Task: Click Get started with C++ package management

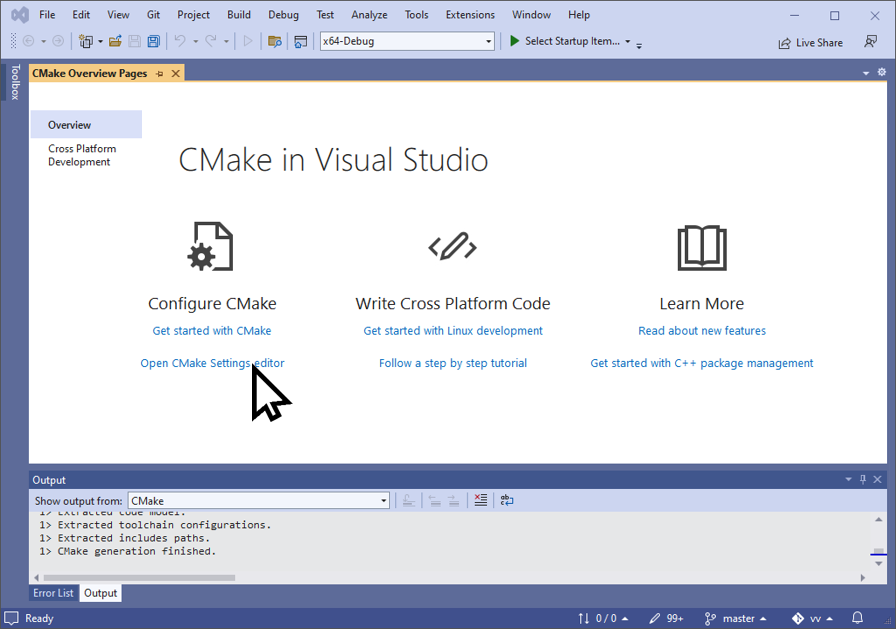Action: (702, 363)
